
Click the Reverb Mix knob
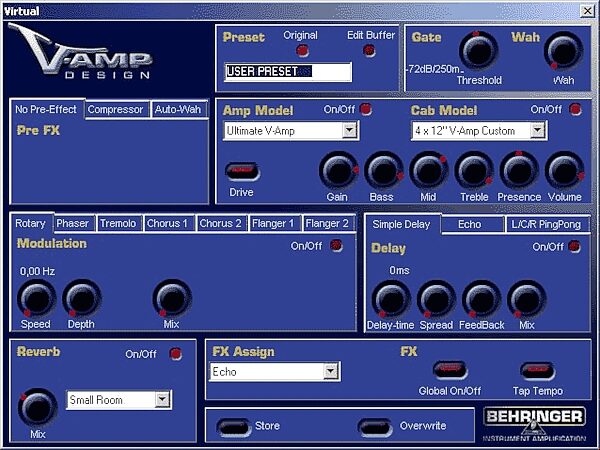click(x=38, y=408)
